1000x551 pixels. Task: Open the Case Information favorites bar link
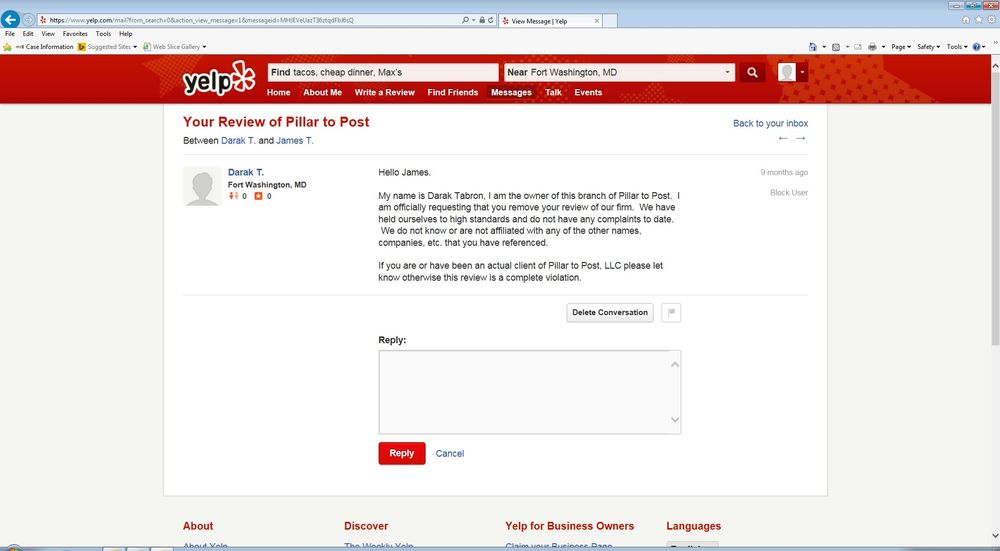click(44, 47)
